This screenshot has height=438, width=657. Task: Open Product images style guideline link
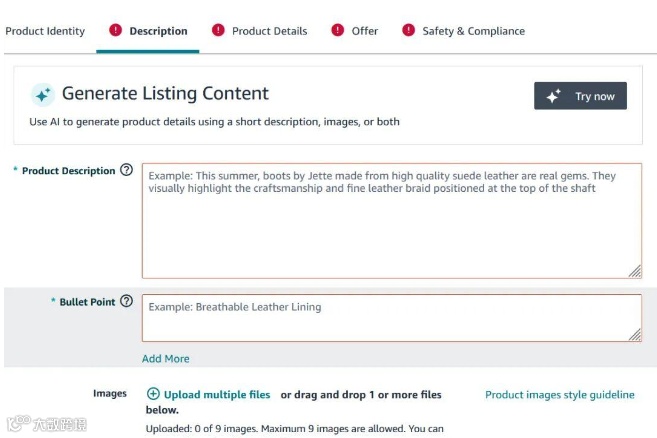(x=559, y=394)
